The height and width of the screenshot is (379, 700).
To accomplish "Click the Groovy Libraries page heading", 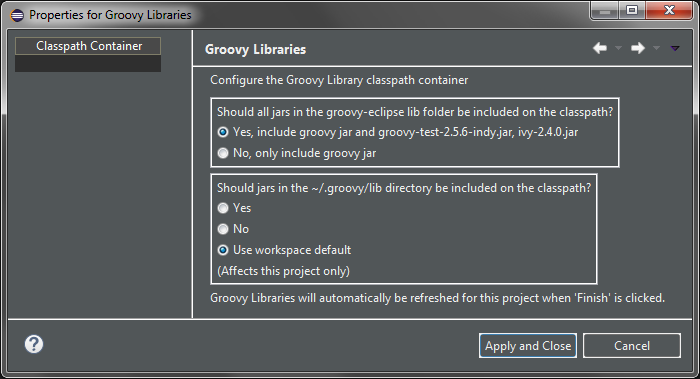I will click(x=255, y=49).
